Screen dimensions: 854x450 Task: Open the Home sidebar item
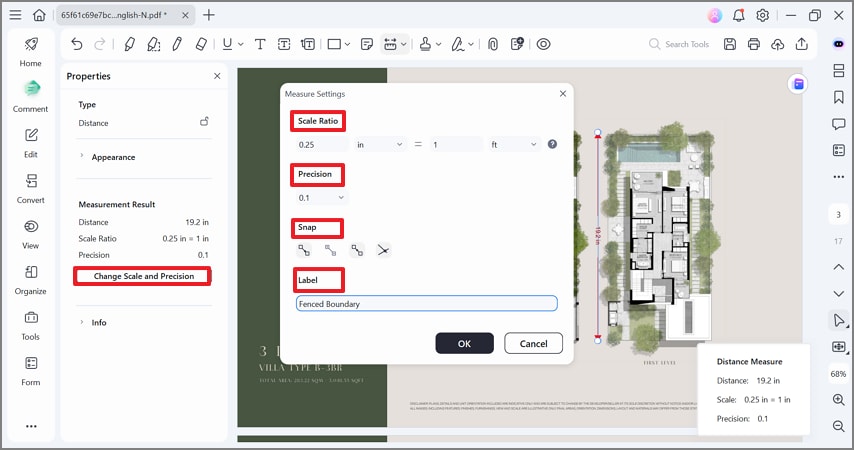click(x=30, y=52)
